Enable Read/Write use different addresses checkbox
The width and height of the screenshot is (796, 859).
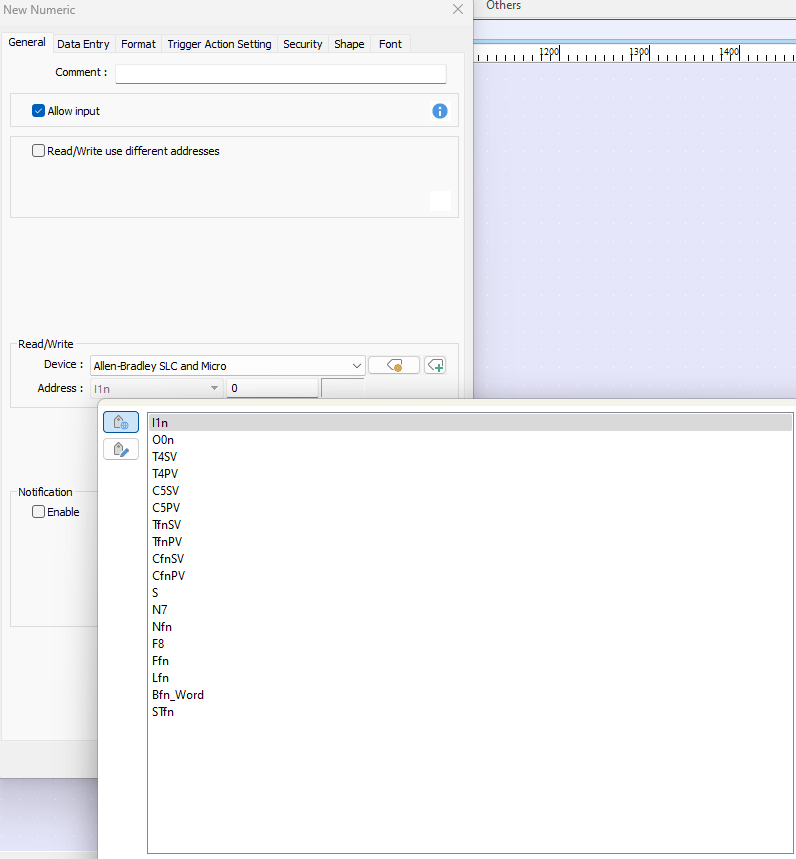[38, 151]
